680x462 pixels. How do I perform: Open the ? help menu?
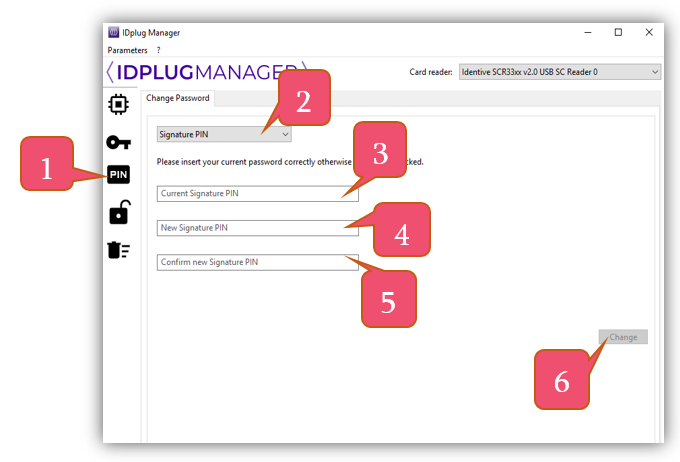pyautogui.click(x=158, y=50)
